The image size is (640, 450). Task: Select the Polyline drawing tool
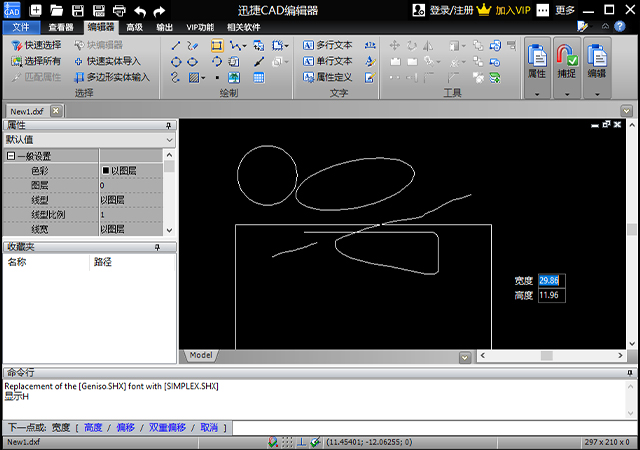pos(235,45)
